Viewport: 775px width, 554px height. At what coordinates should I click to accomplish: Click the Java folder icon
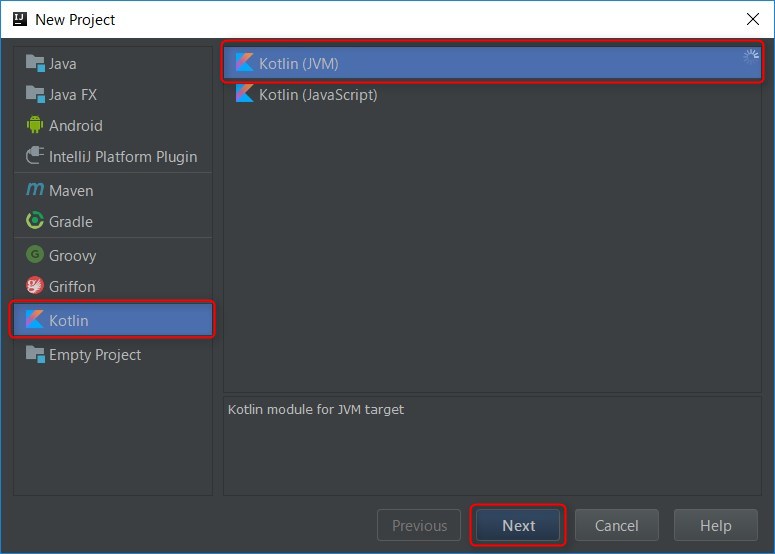35,63
